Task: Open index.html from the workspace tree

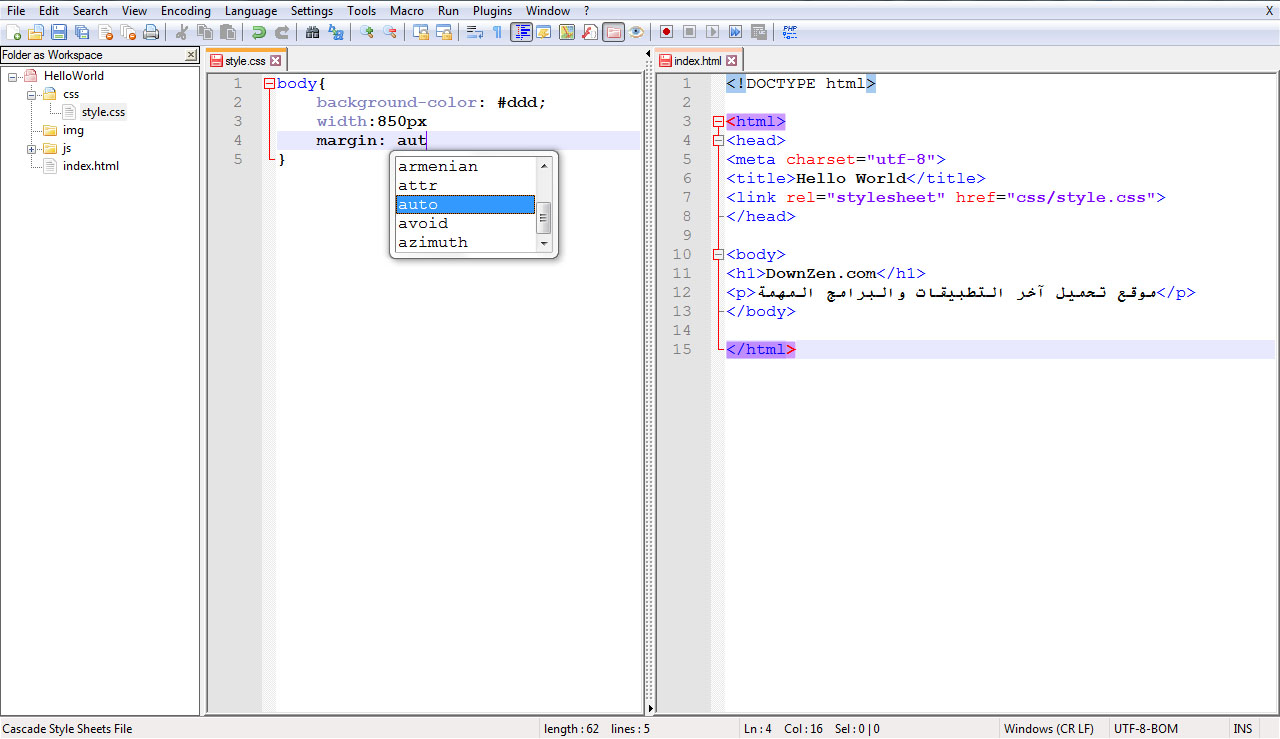Action: (90, 166)
